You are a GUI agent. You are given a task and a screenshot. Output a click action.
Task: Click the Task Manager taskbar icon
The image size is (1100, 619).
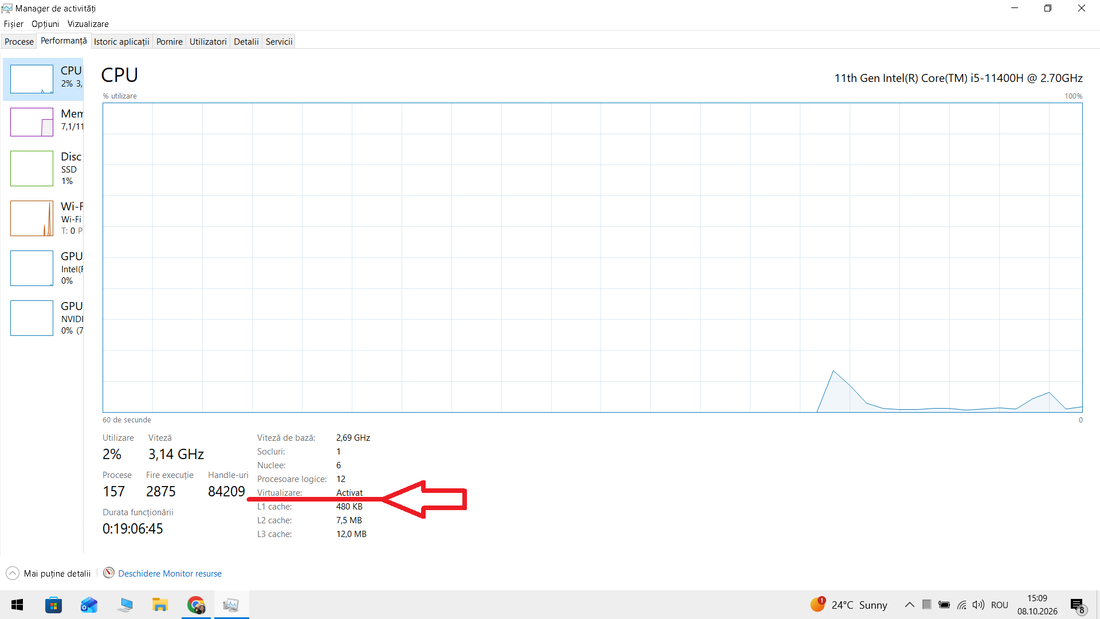coord(232,605)
